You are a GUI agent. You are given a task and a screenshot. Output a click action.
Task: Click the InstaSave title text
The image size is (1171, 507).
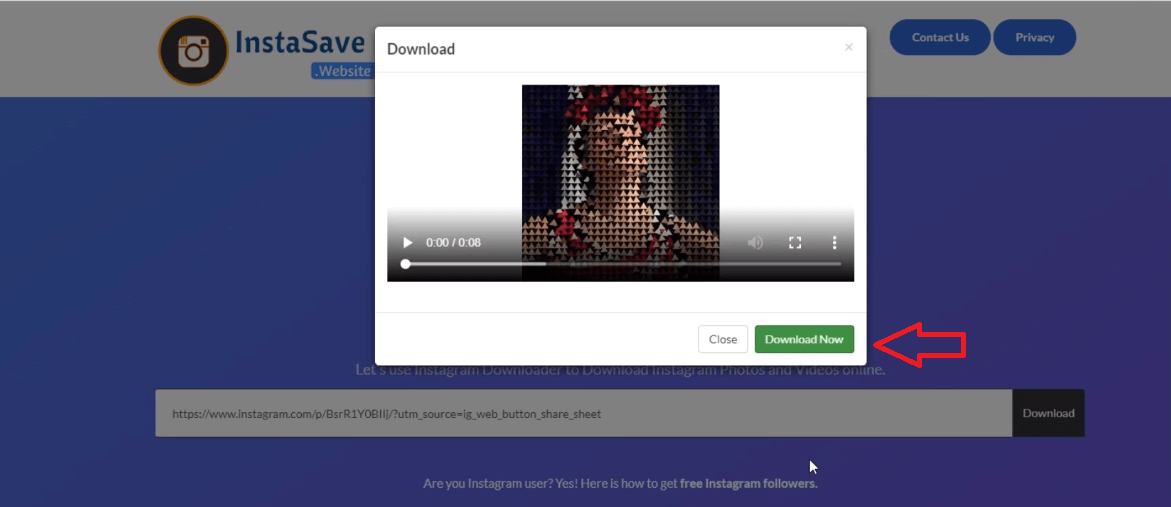[x=299, y=43]
